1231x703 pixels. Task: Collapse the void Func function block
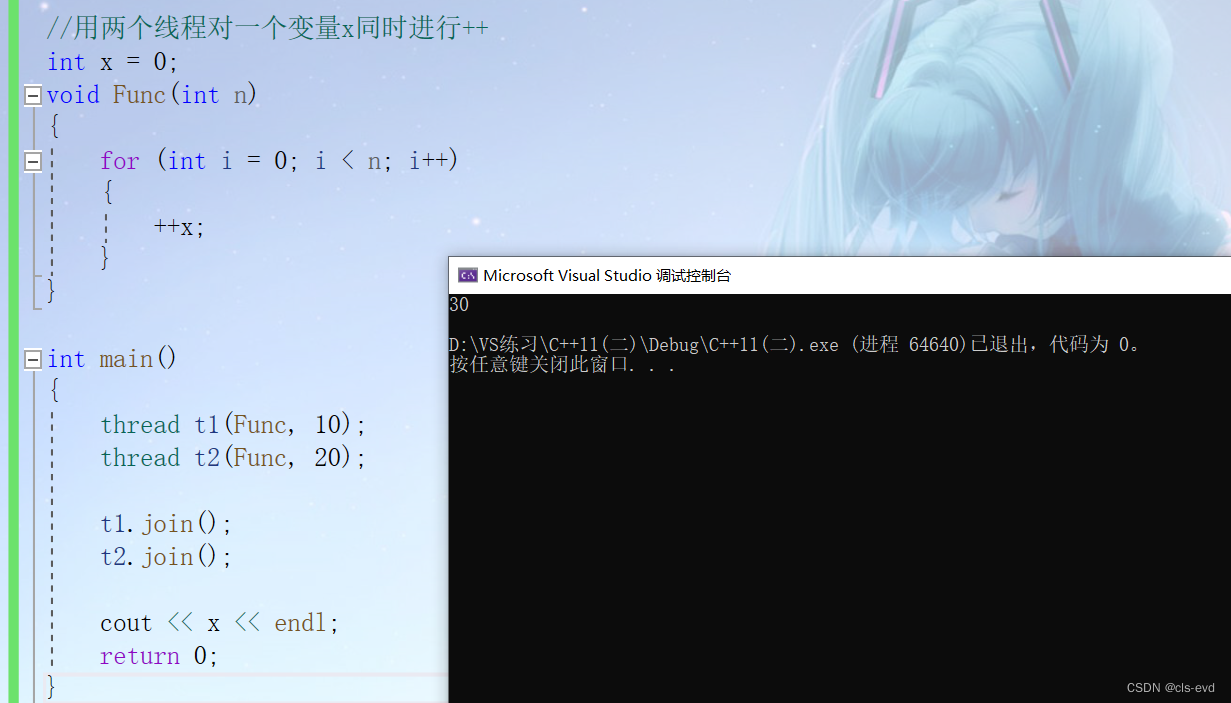tap(33, 95)
